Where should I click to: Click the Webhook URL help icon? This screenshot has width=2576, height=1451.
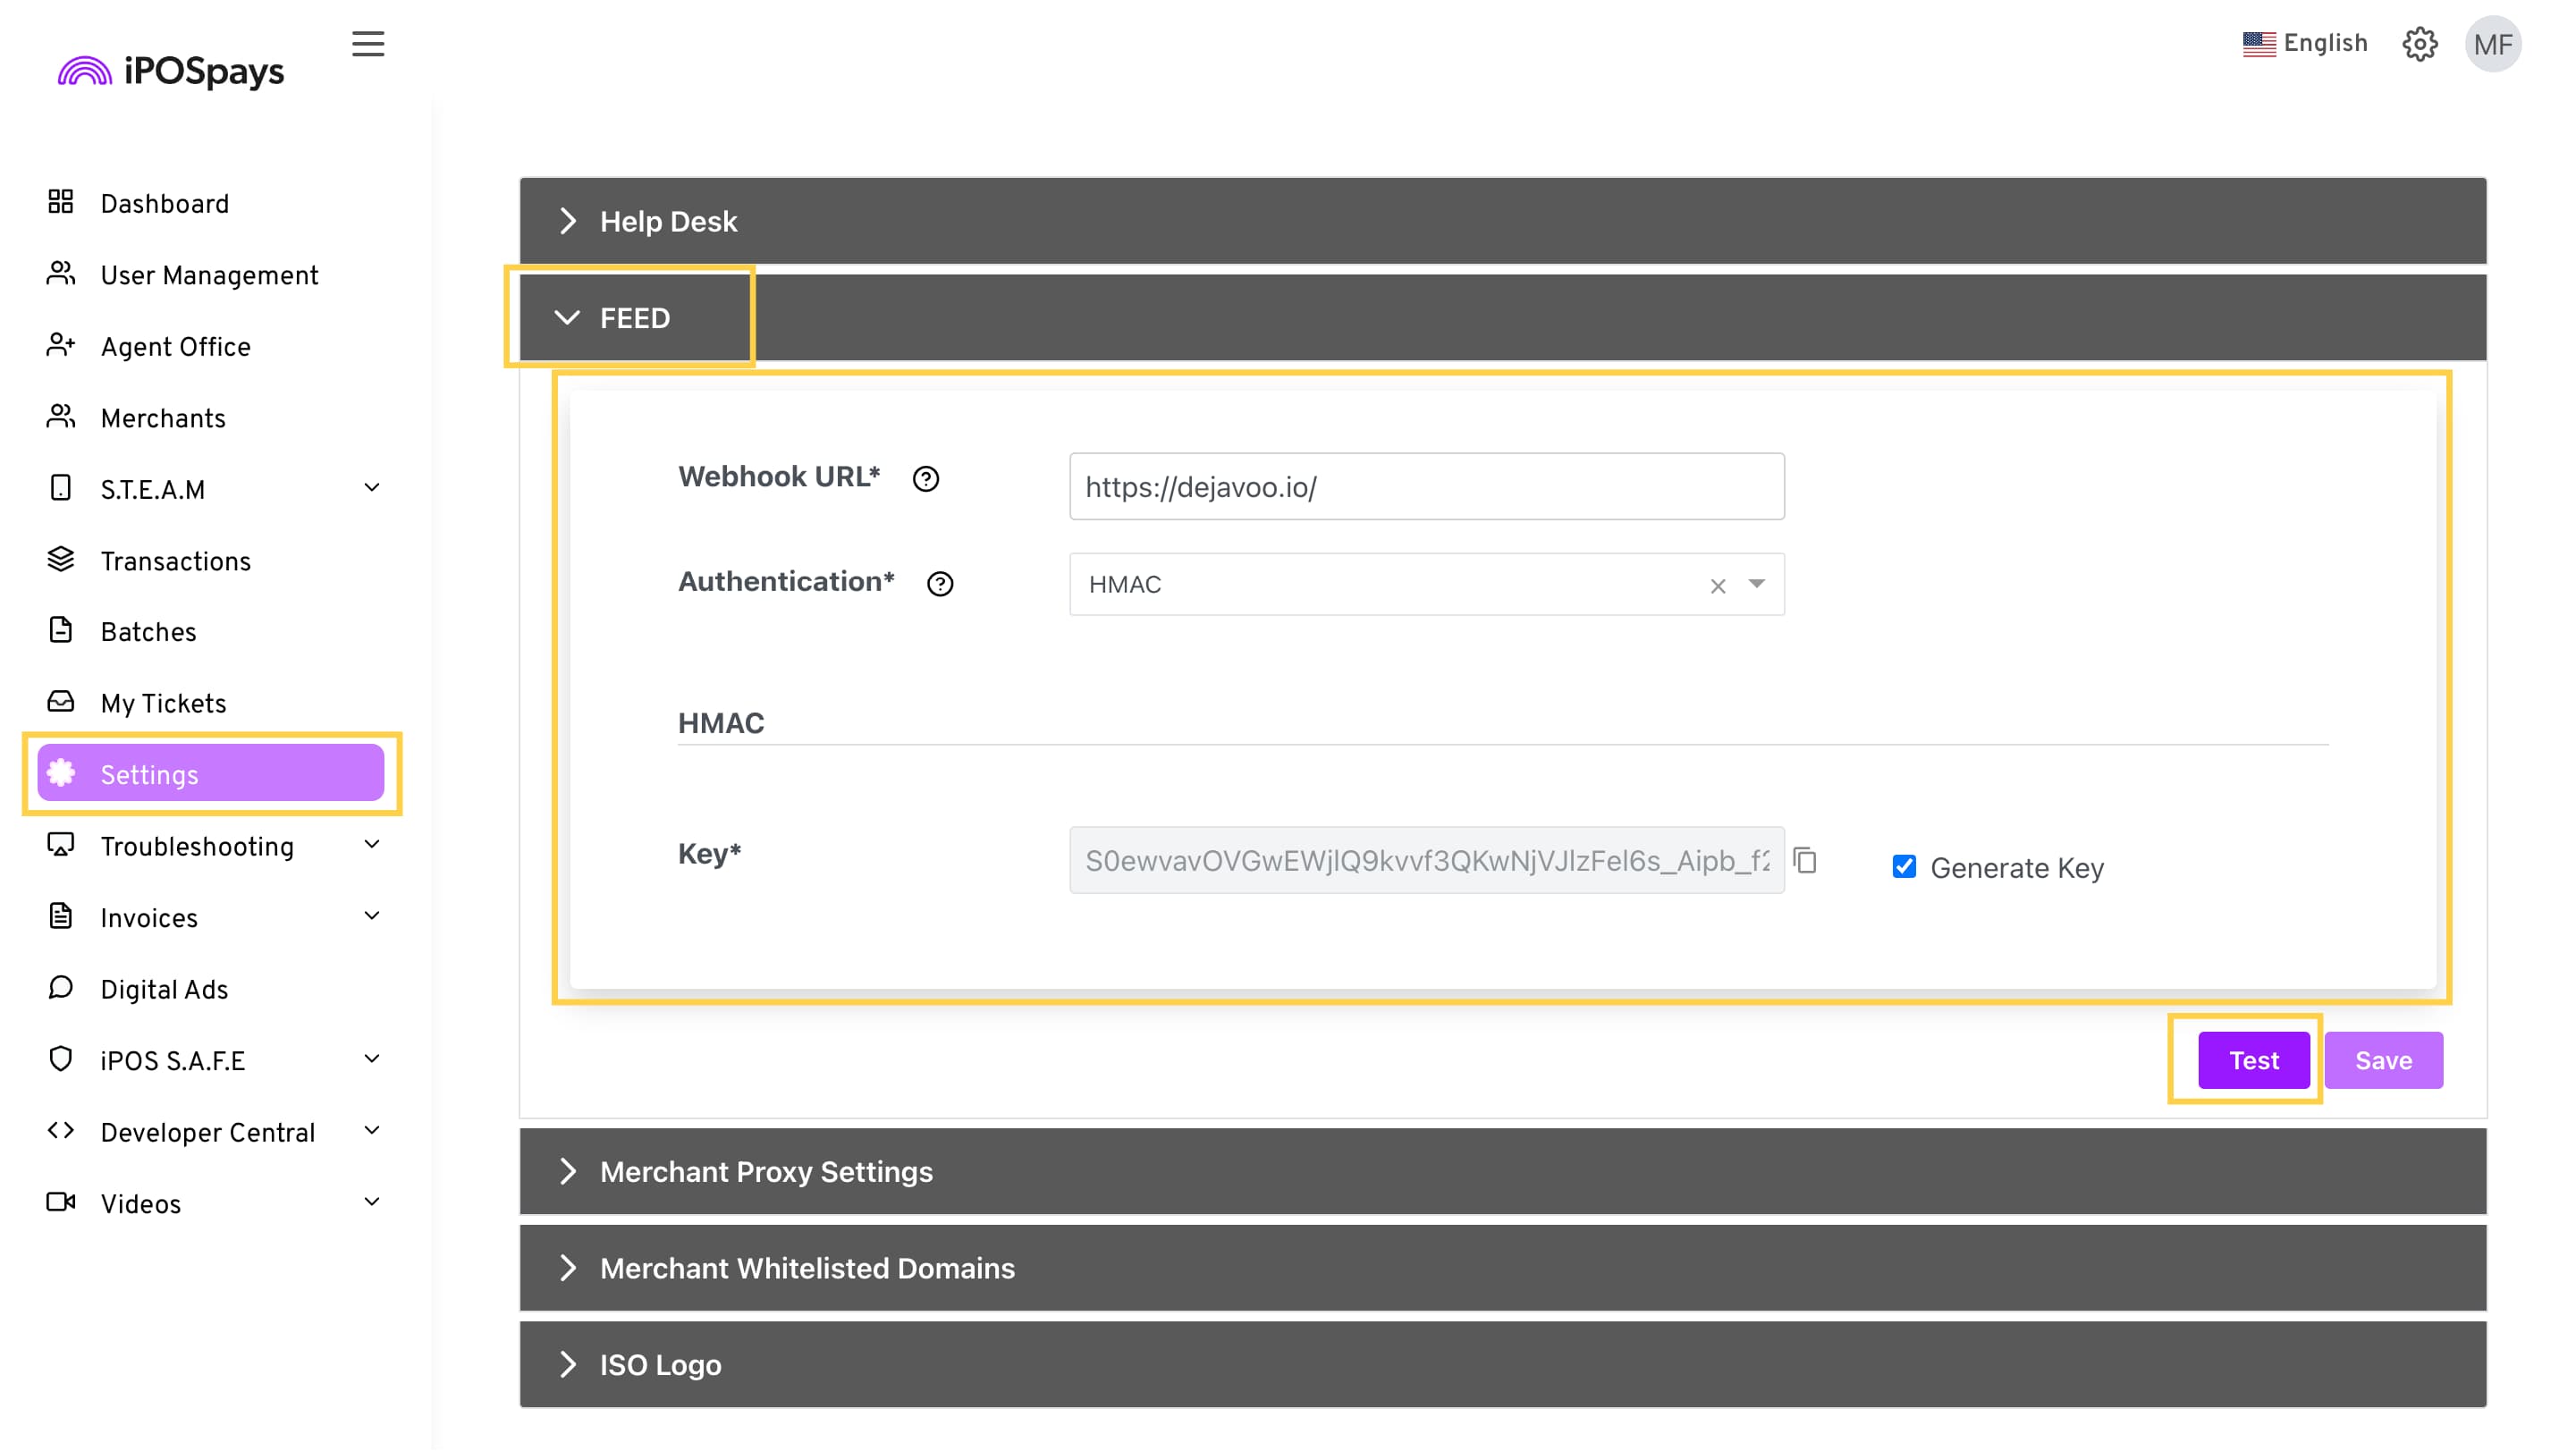(926, 479)
